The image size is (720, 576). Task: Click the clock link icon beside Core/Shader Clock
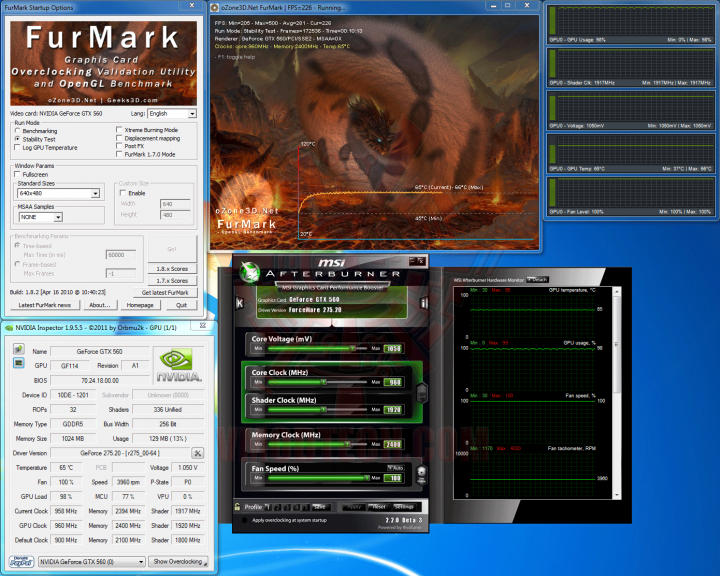[x=422, y=393]
